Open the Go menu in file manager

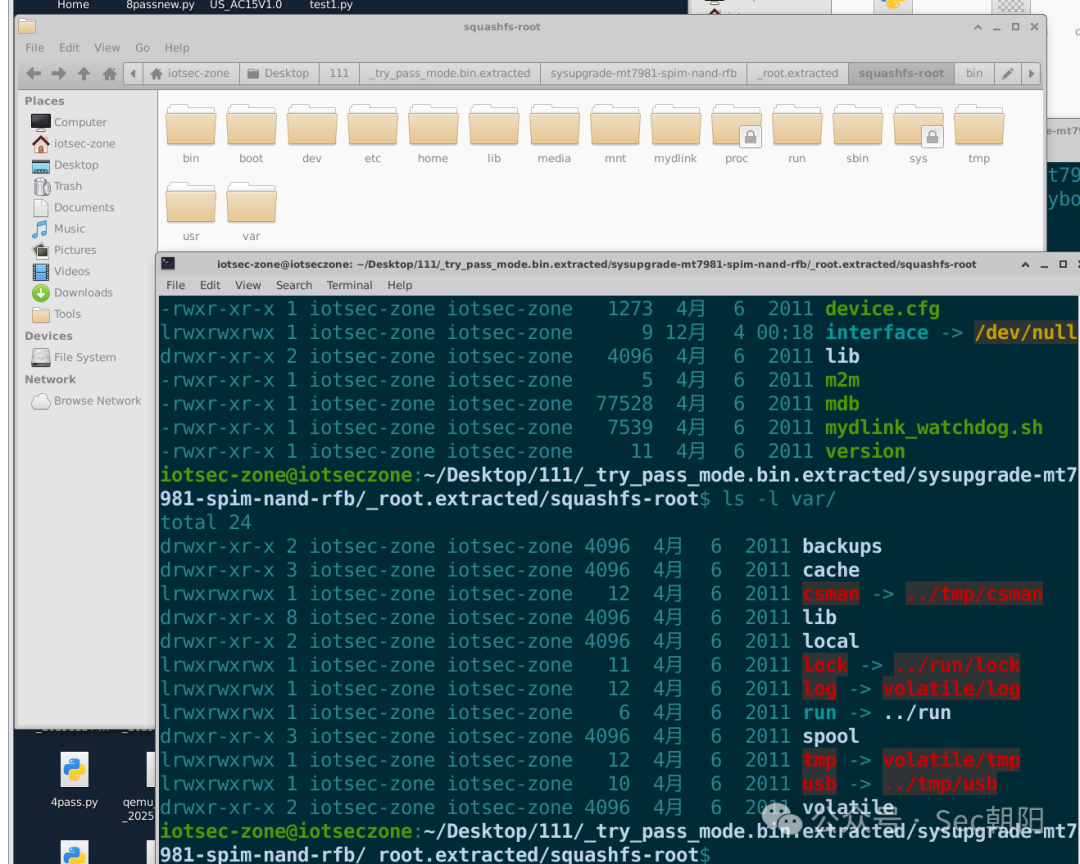tap(143, 48)
